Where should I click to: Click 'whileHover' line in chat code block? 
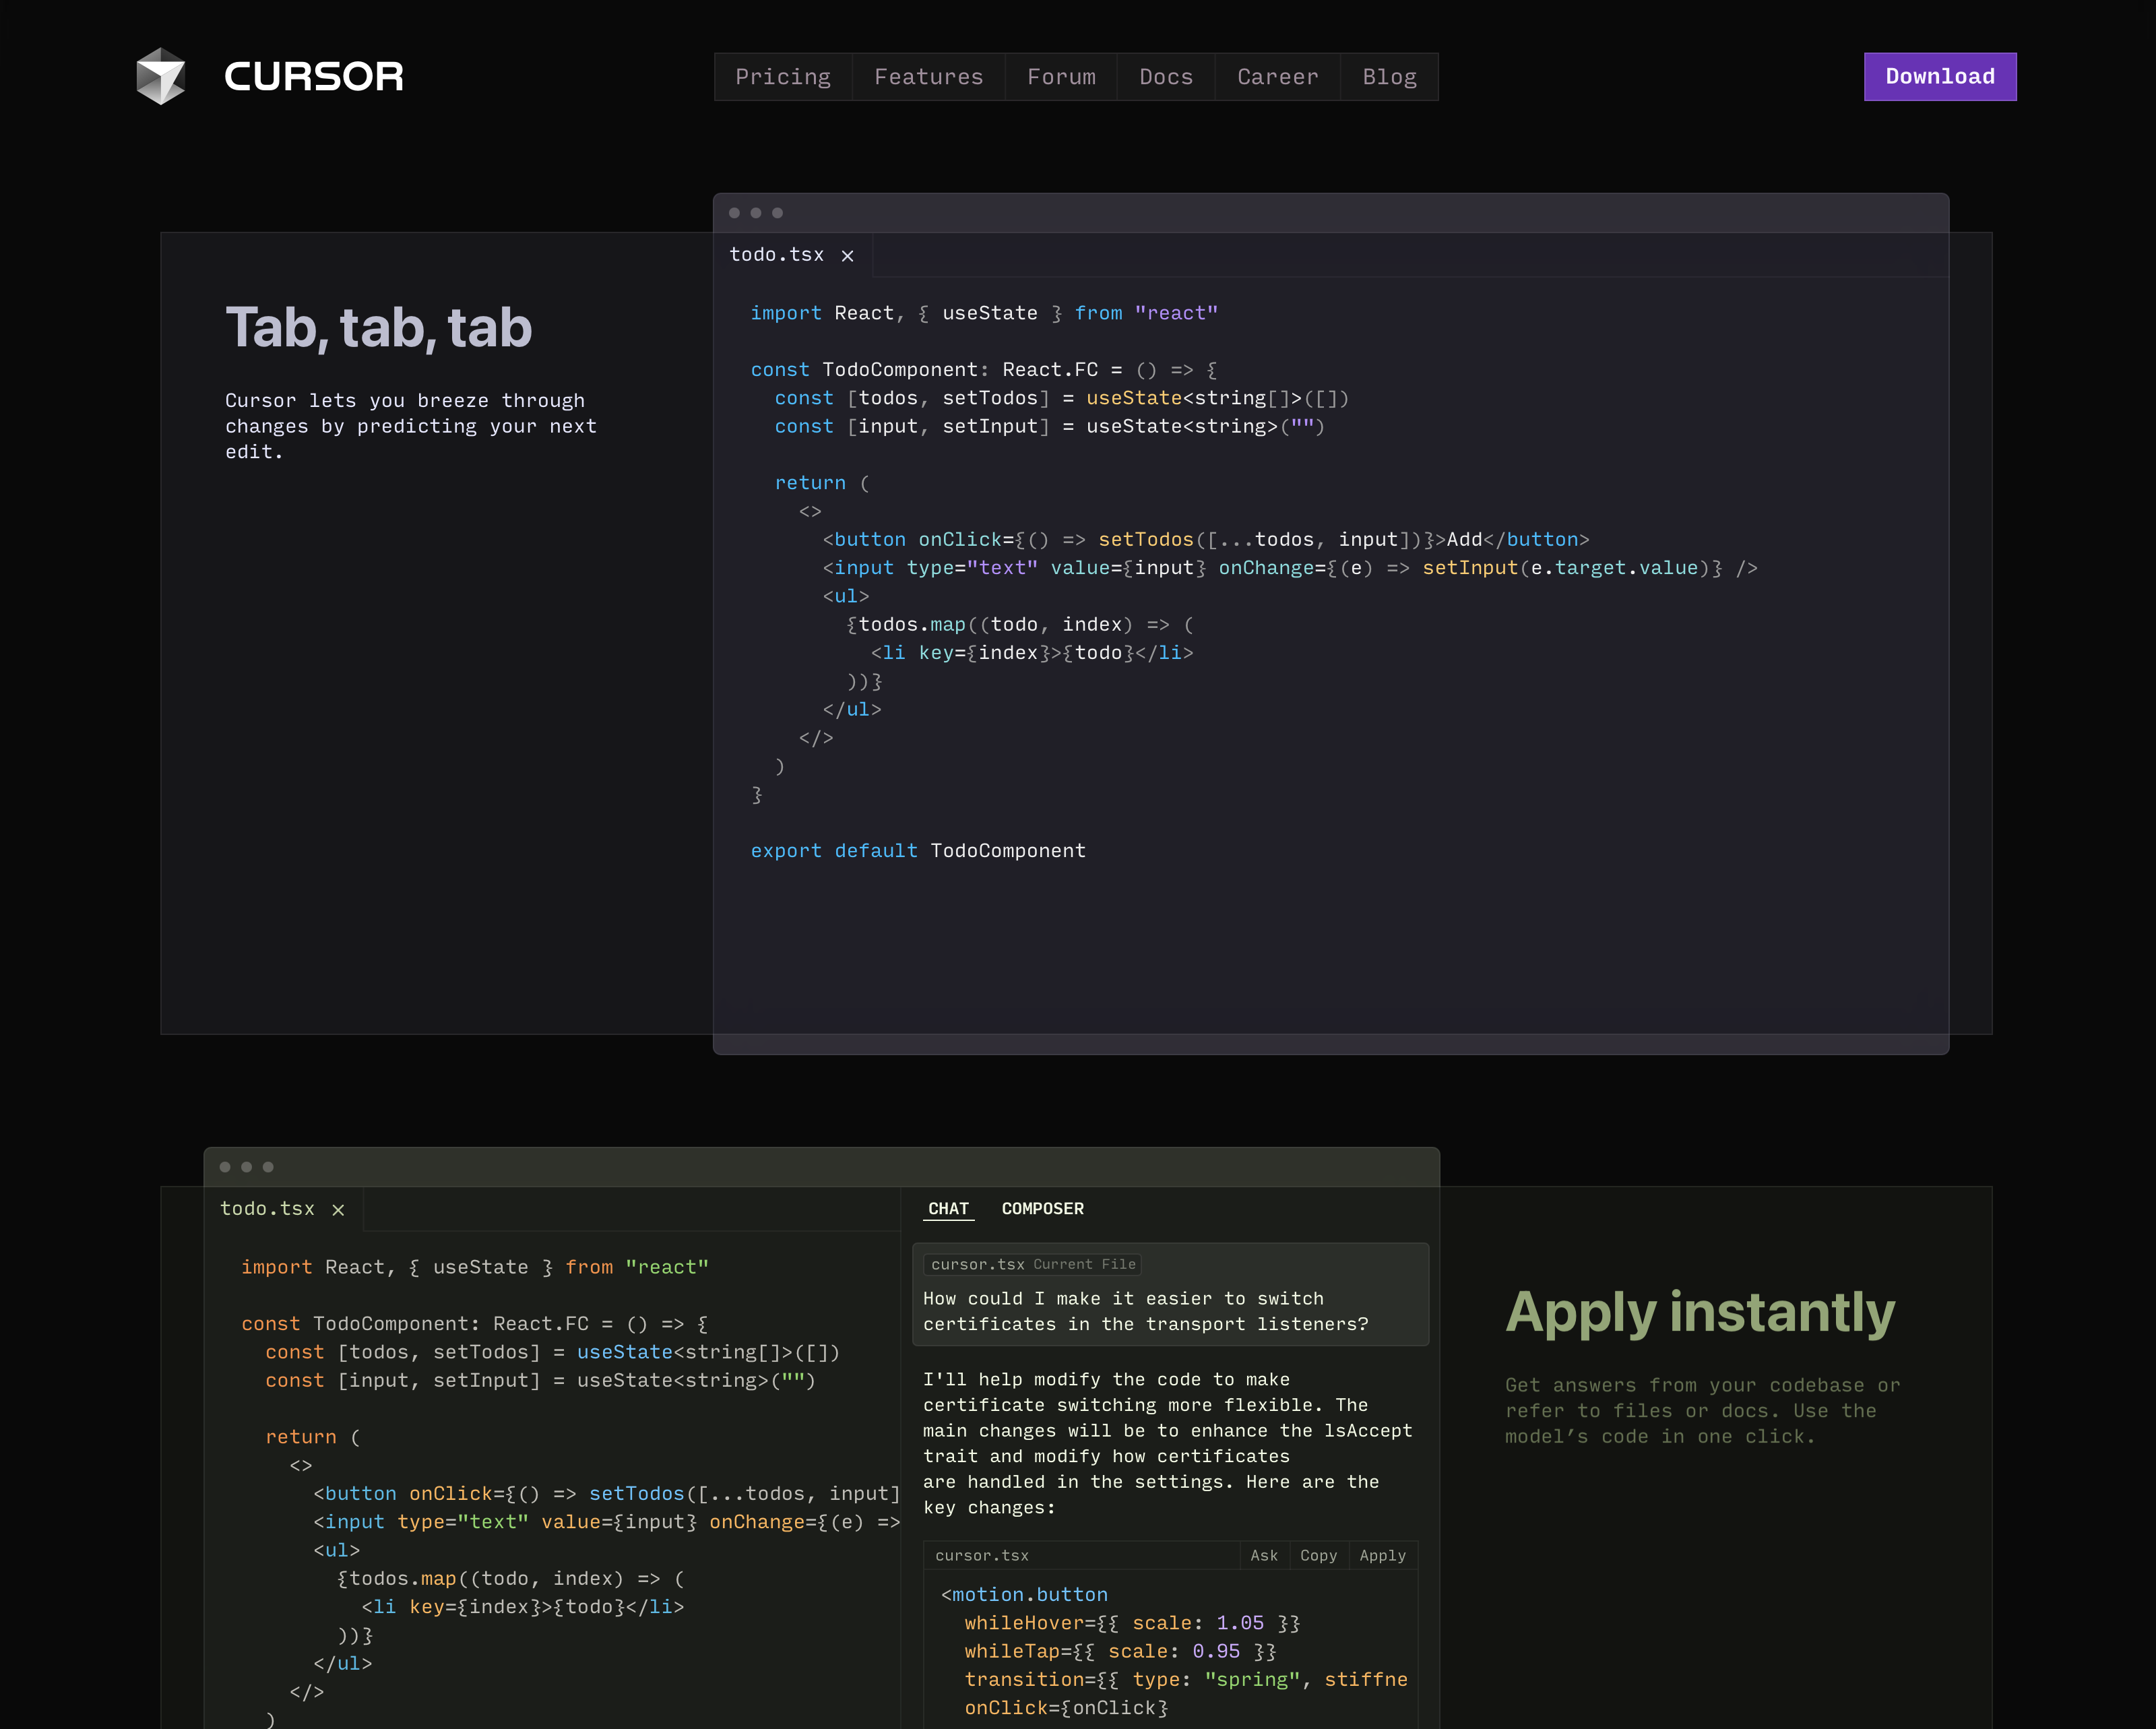(1132, 1623)
